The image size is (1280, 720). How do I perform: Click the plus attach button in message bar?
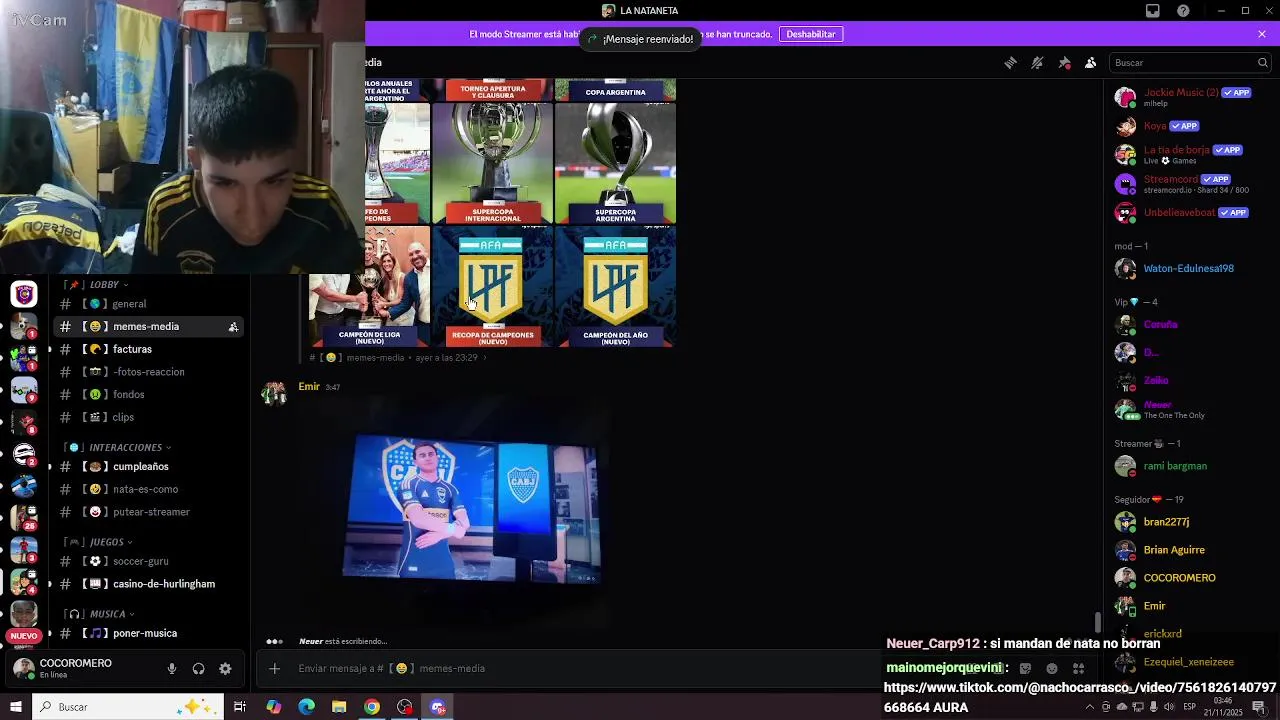click(274, 669)
